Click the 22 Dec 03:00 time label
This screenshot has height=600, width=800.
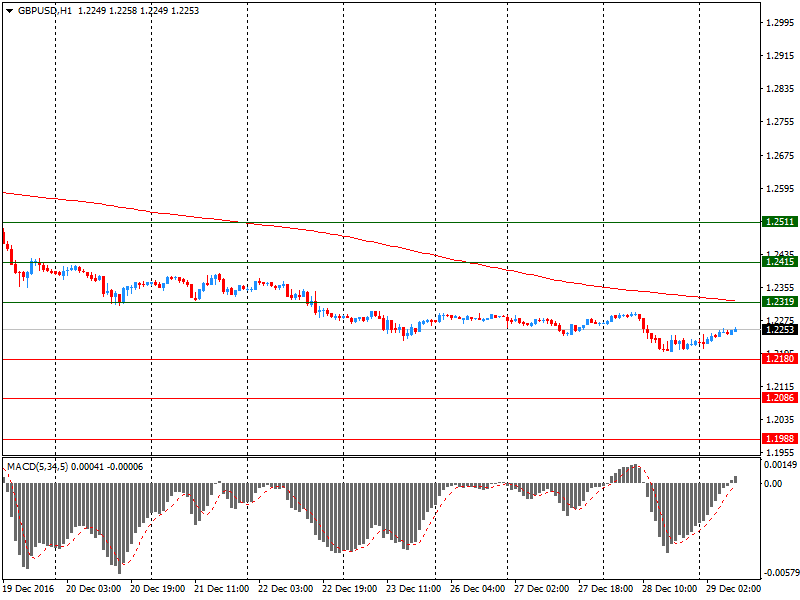286,589
